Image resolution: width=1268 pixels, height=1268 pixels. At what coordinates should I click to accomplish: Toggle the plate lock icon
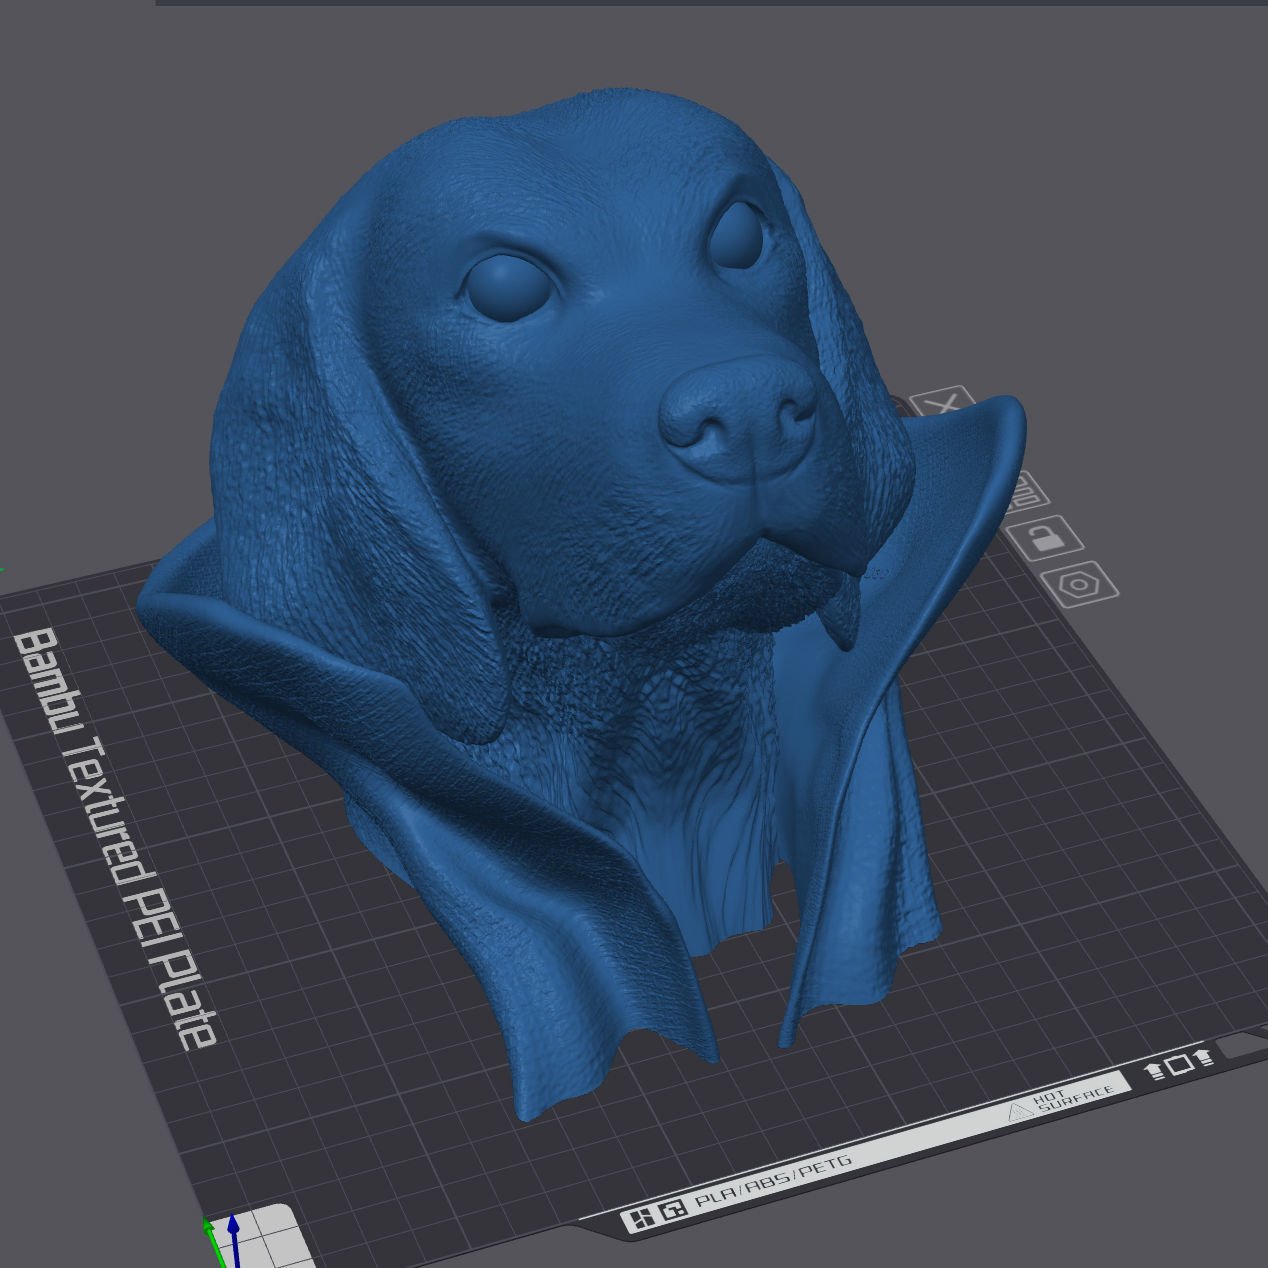pos(1046,537)
